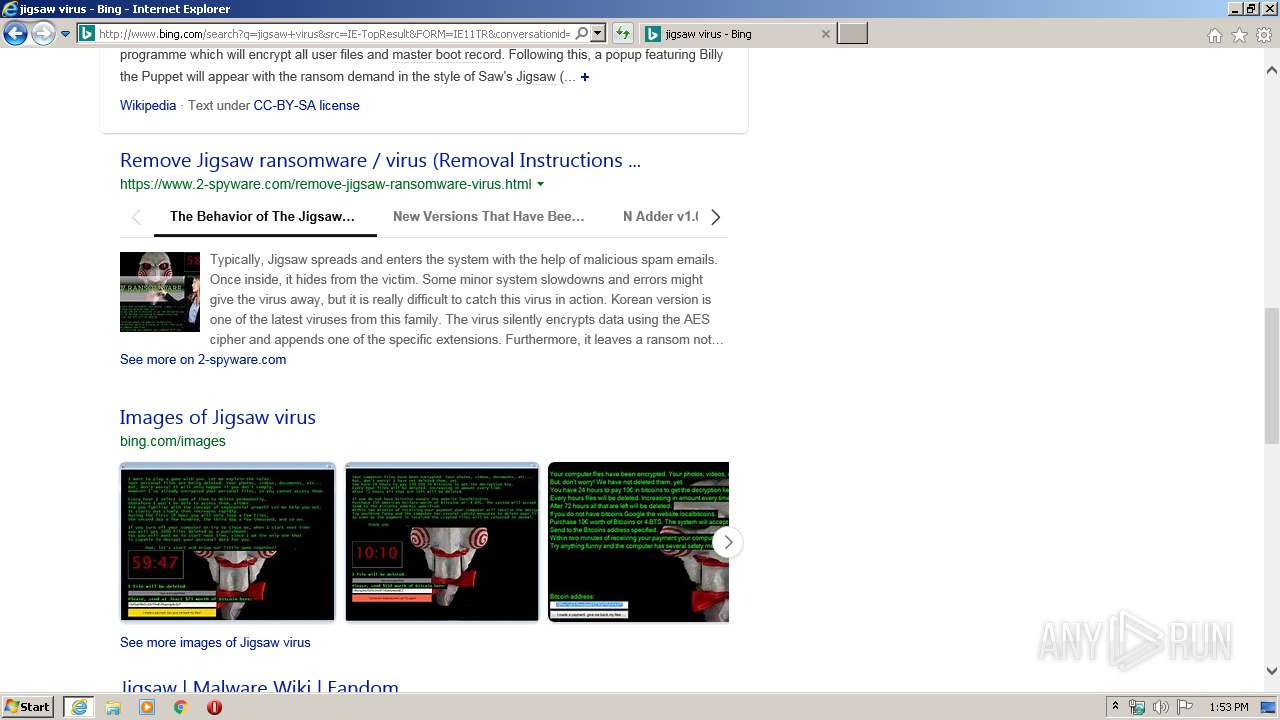Image resolution: width=1280 pixels, height=720 pixels.
Task: Click the network tray icon
Action: [x=1137, y=707]
